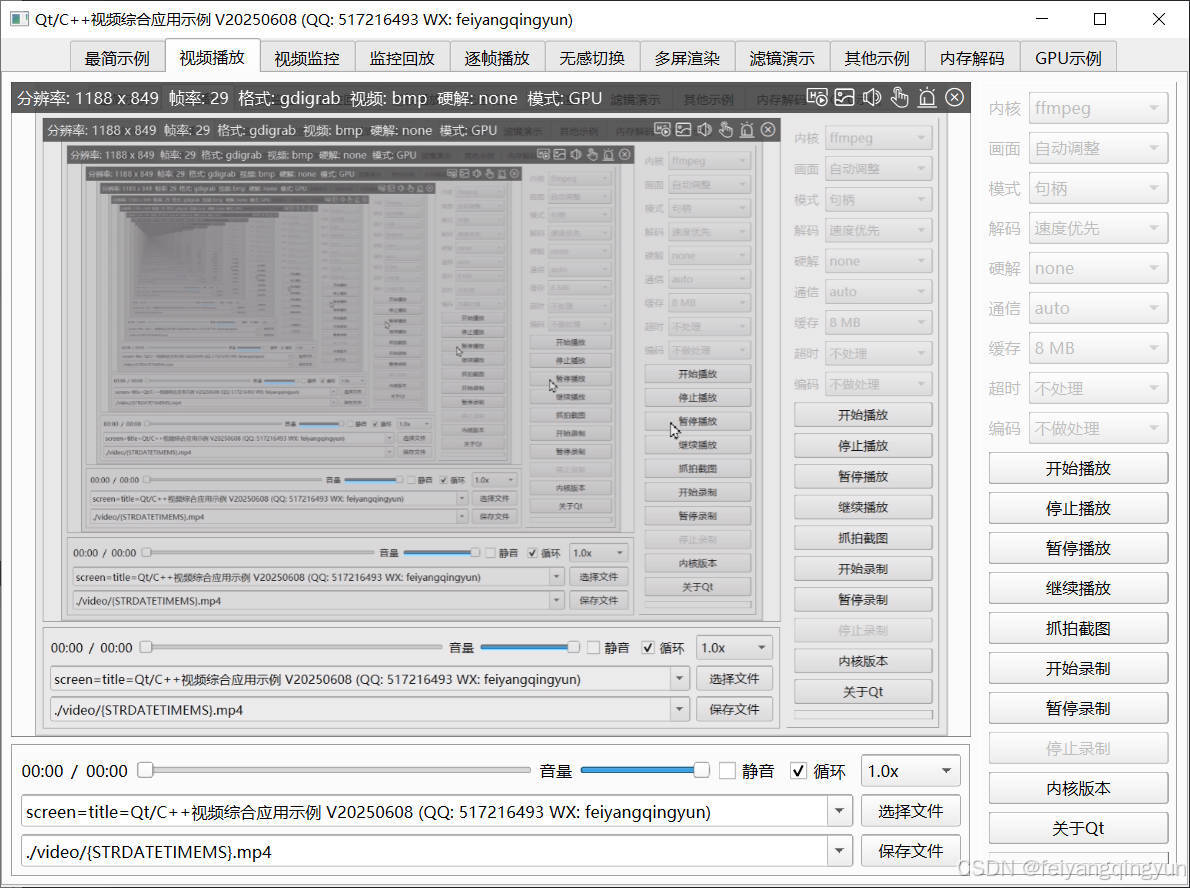Click the 缓存 label in settings panel
1190x888 pixels.
click(x=1005, y=348)
